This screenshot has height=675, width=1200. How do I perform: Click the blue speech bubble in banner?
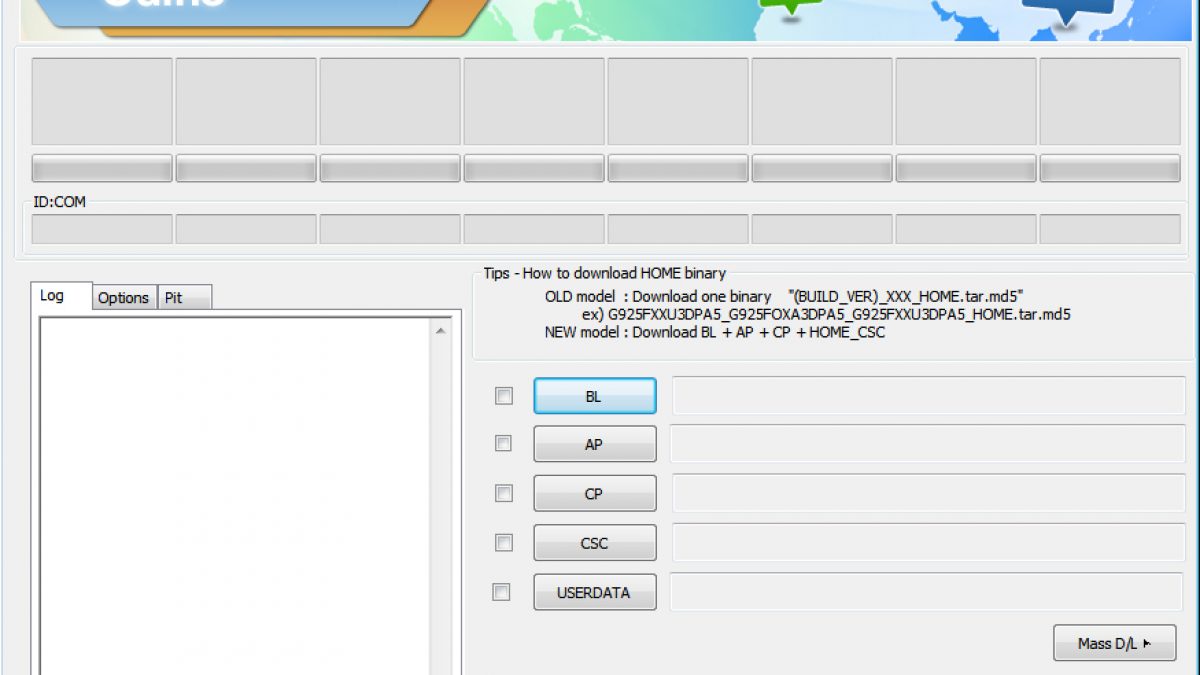click(x=1067, y=10)
